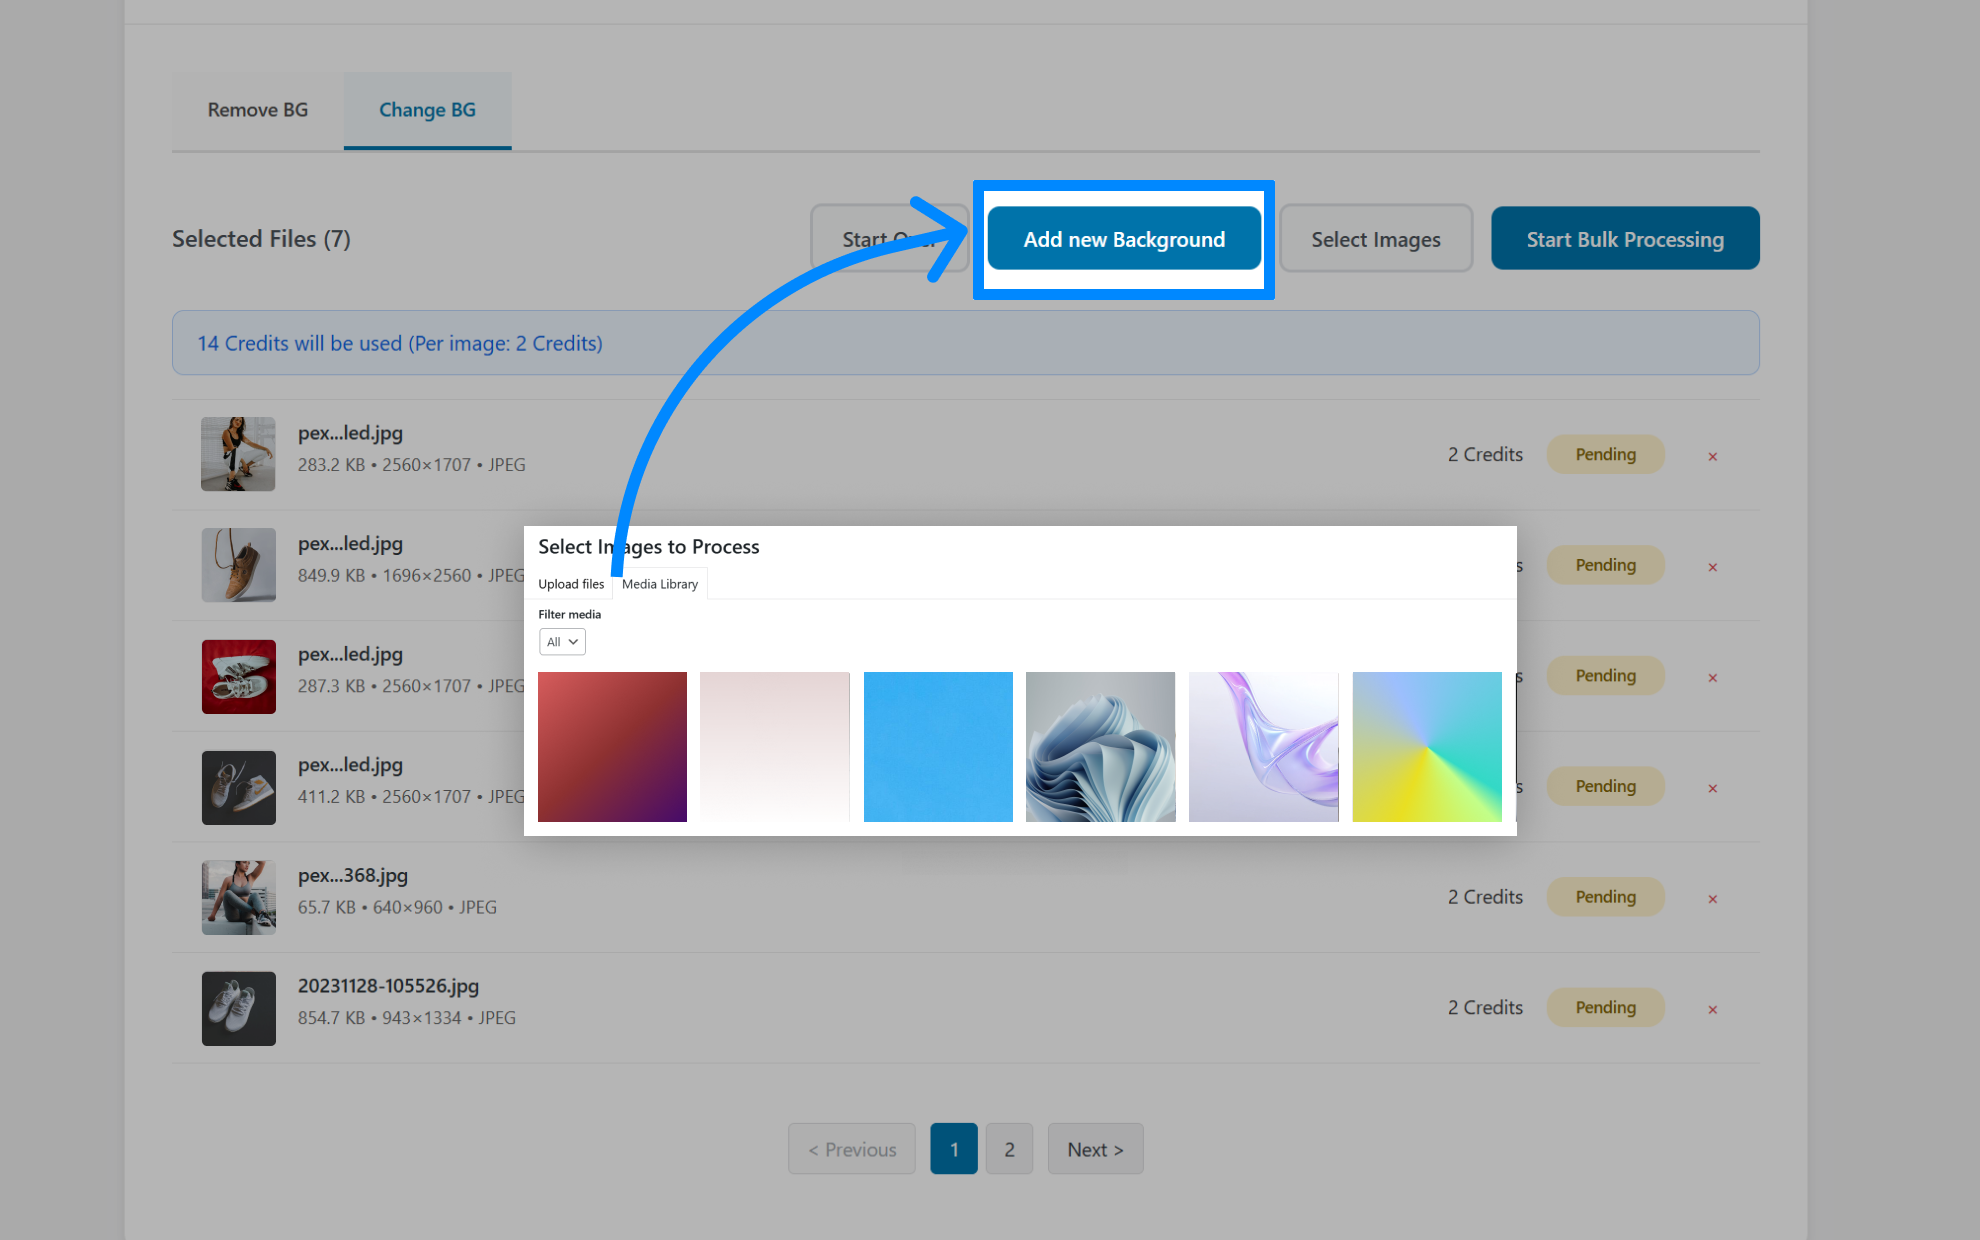The width and height of the screenshot is (1980, 1240).
Task: Switch to Media Library tab
Action: [660, 584]
